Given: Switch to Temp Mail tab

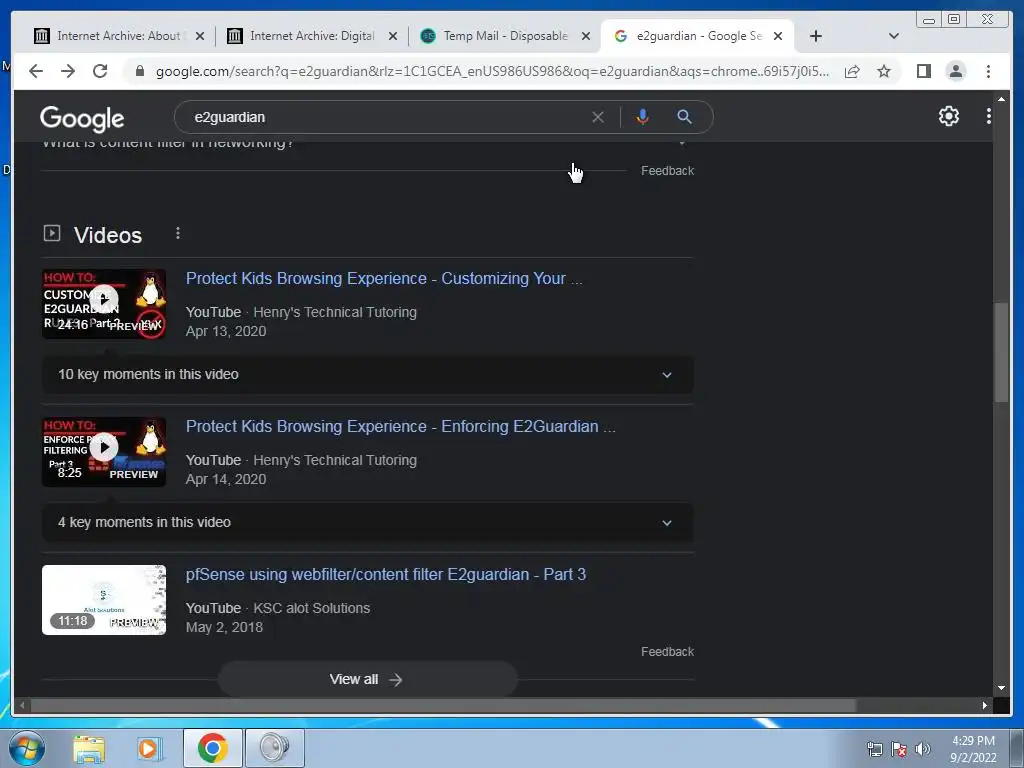Looking at the screenshot, I should [505, 36].
